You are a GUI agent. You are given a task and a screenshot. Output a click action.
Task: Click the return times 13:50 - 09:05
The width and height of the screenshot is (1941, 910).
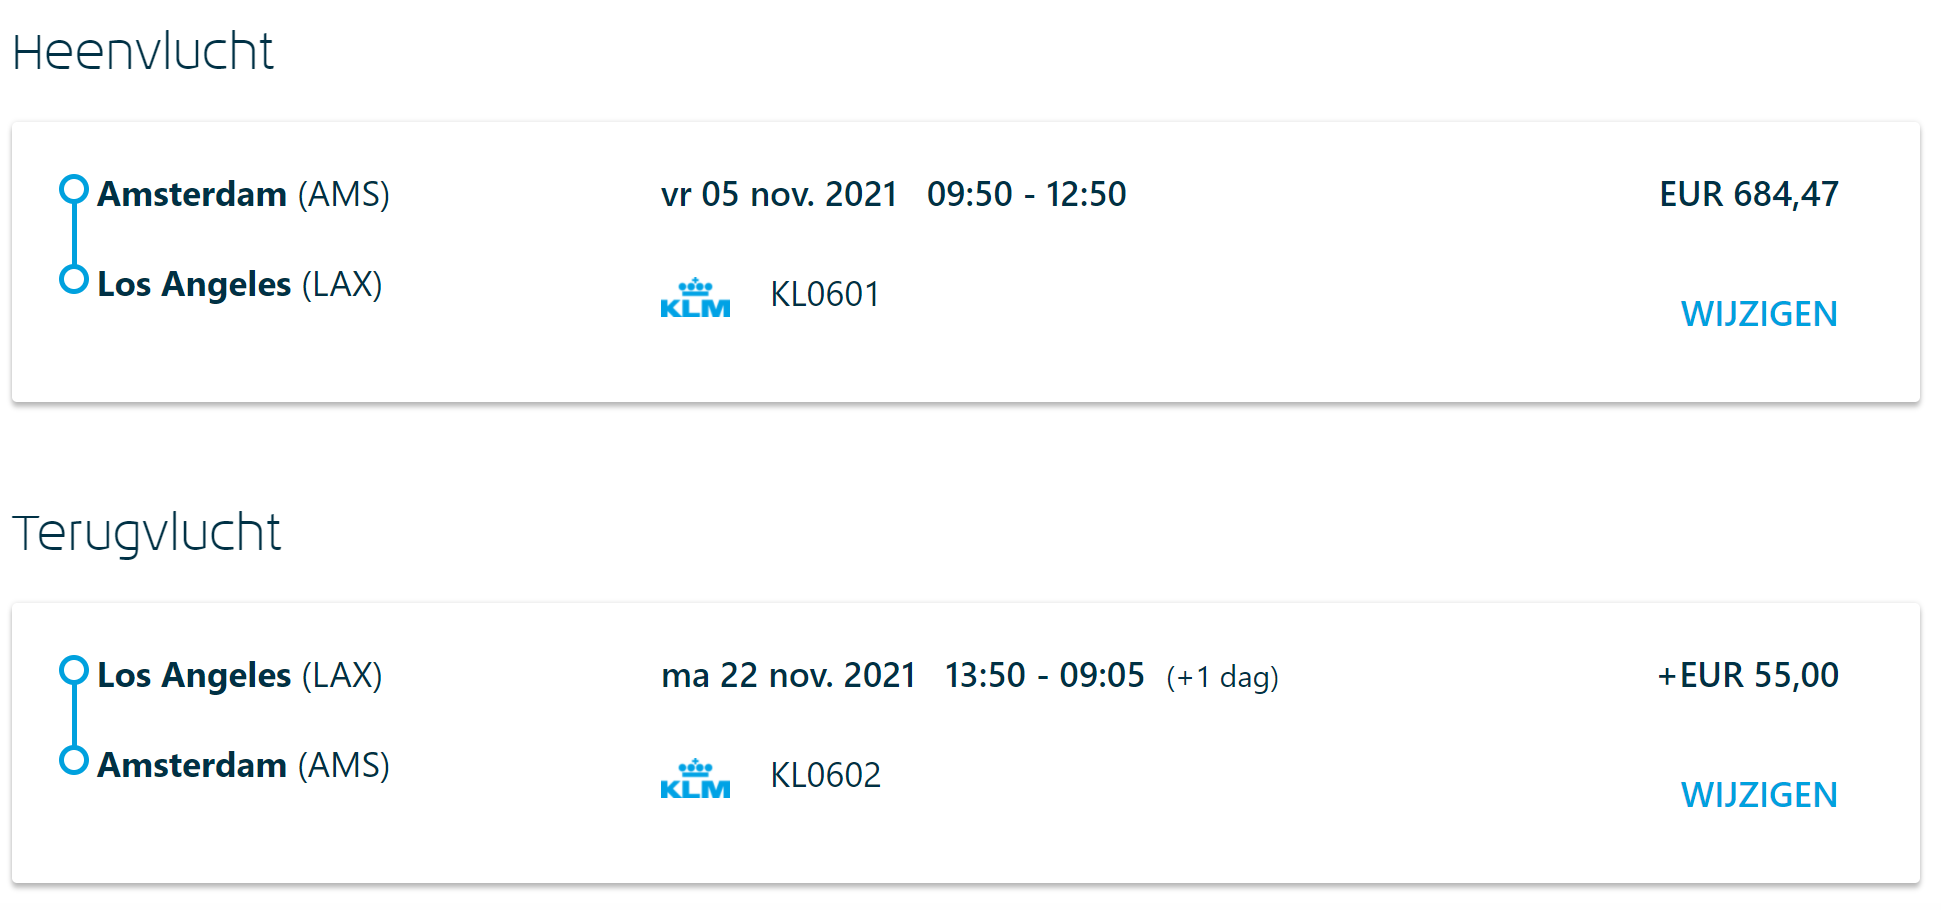1044,675
